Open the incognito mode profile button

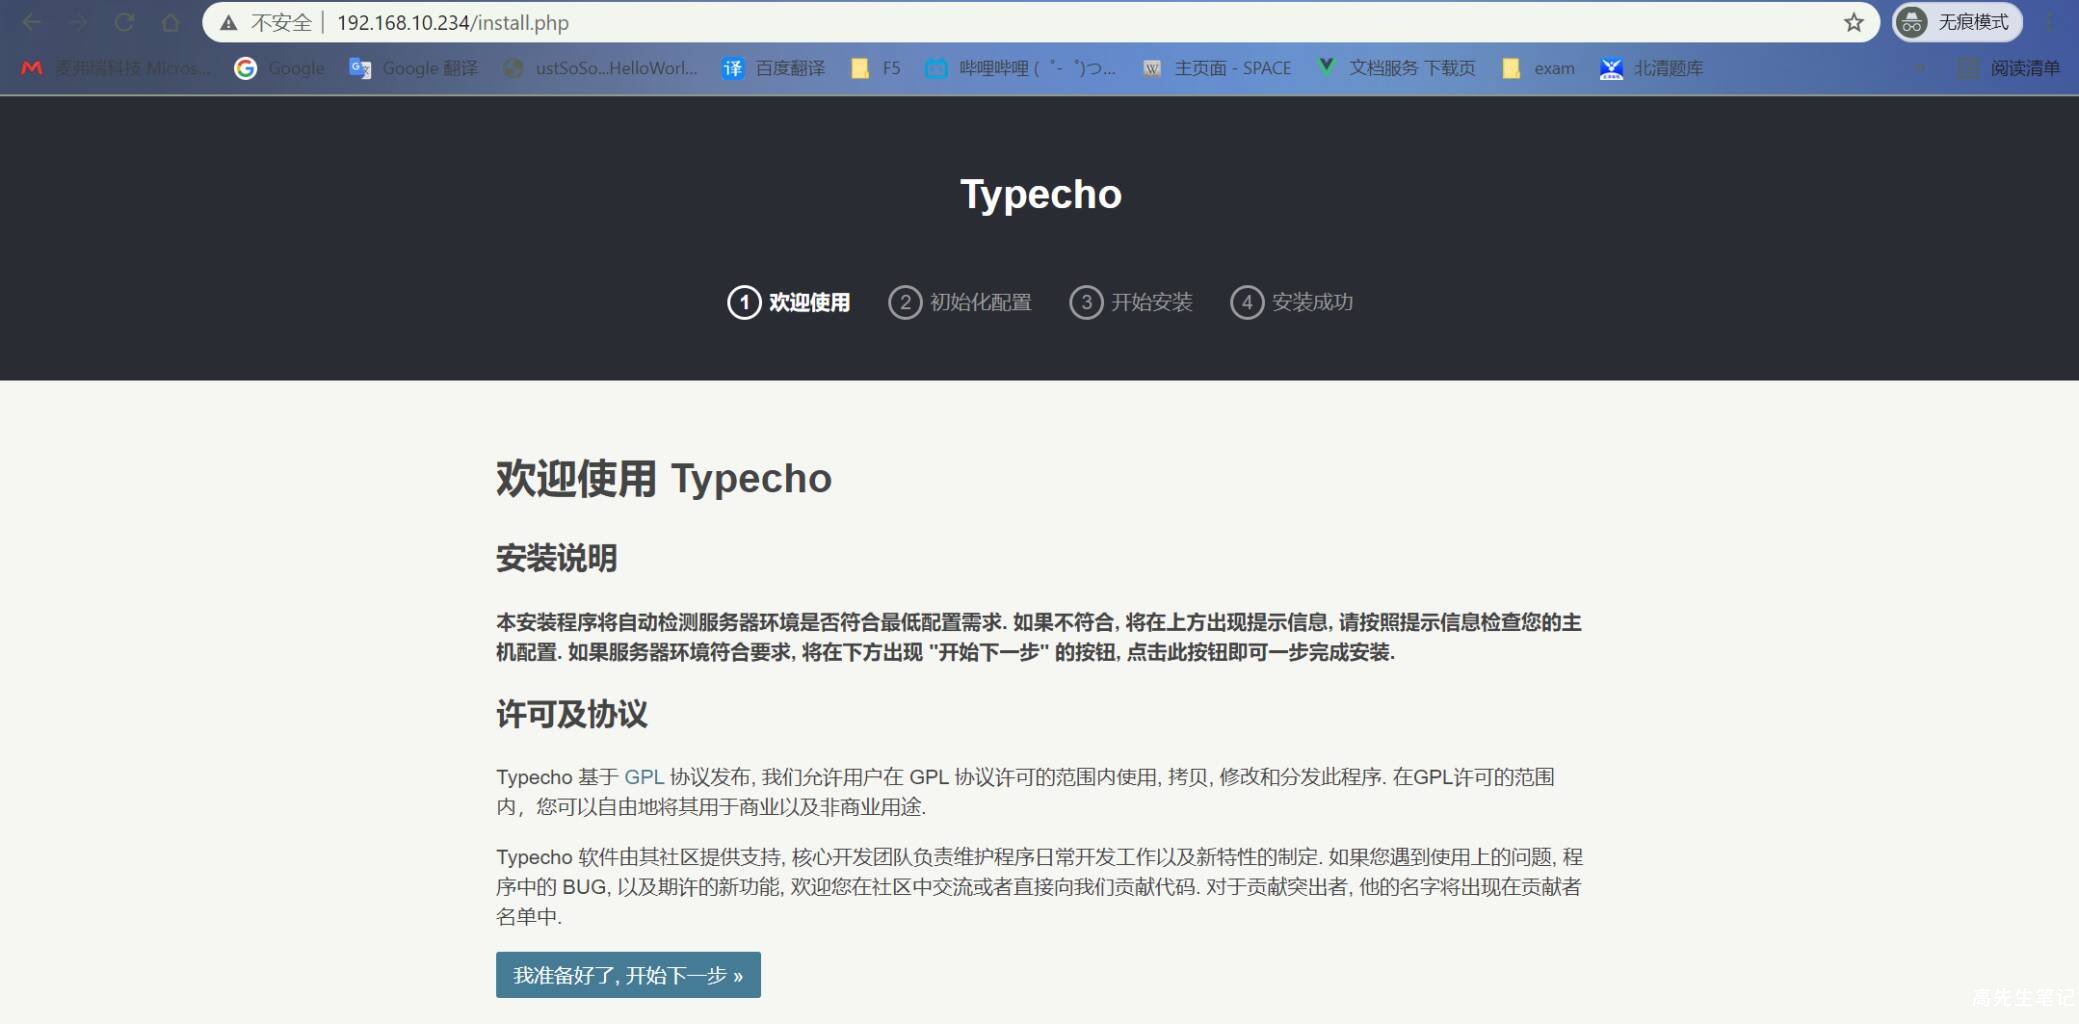coord(1956,22)
